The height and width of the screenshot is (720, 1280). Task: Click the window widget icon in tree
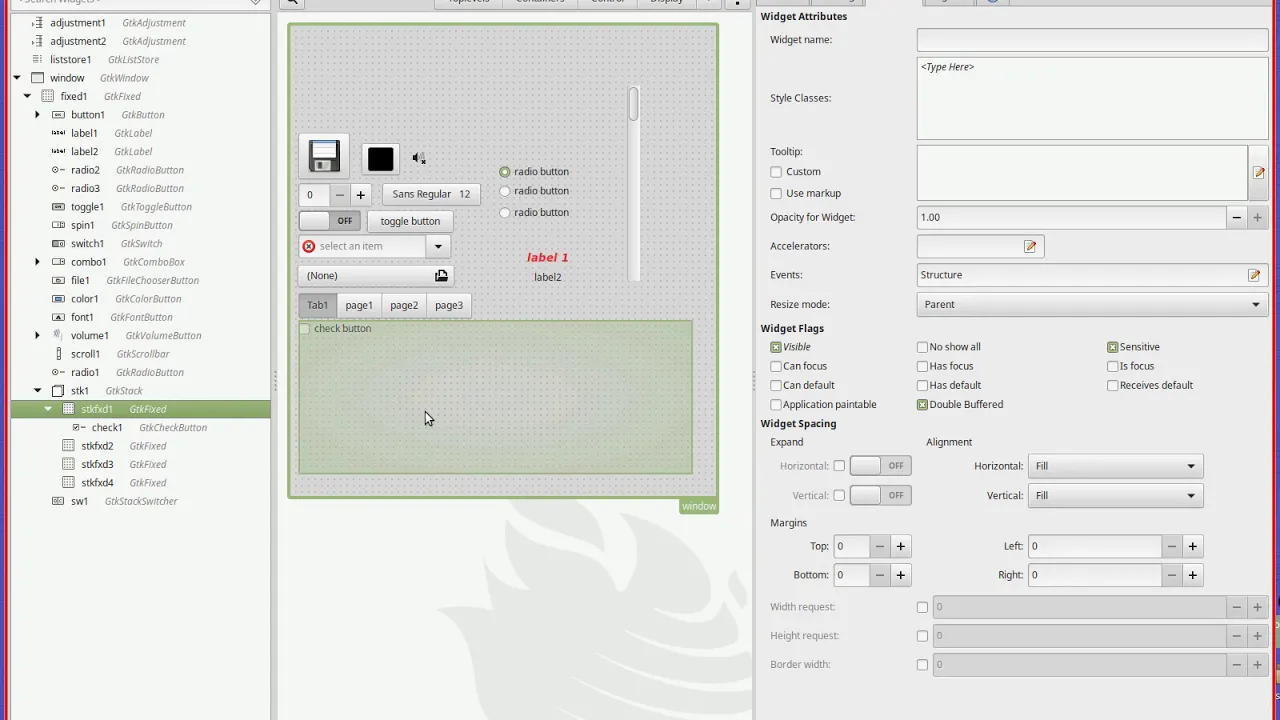[x=38, y=78]
